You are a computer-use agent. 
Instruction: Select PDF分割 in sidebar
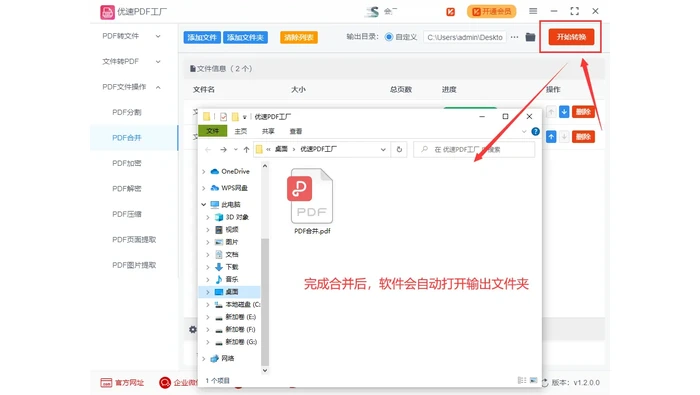[127, 112]
